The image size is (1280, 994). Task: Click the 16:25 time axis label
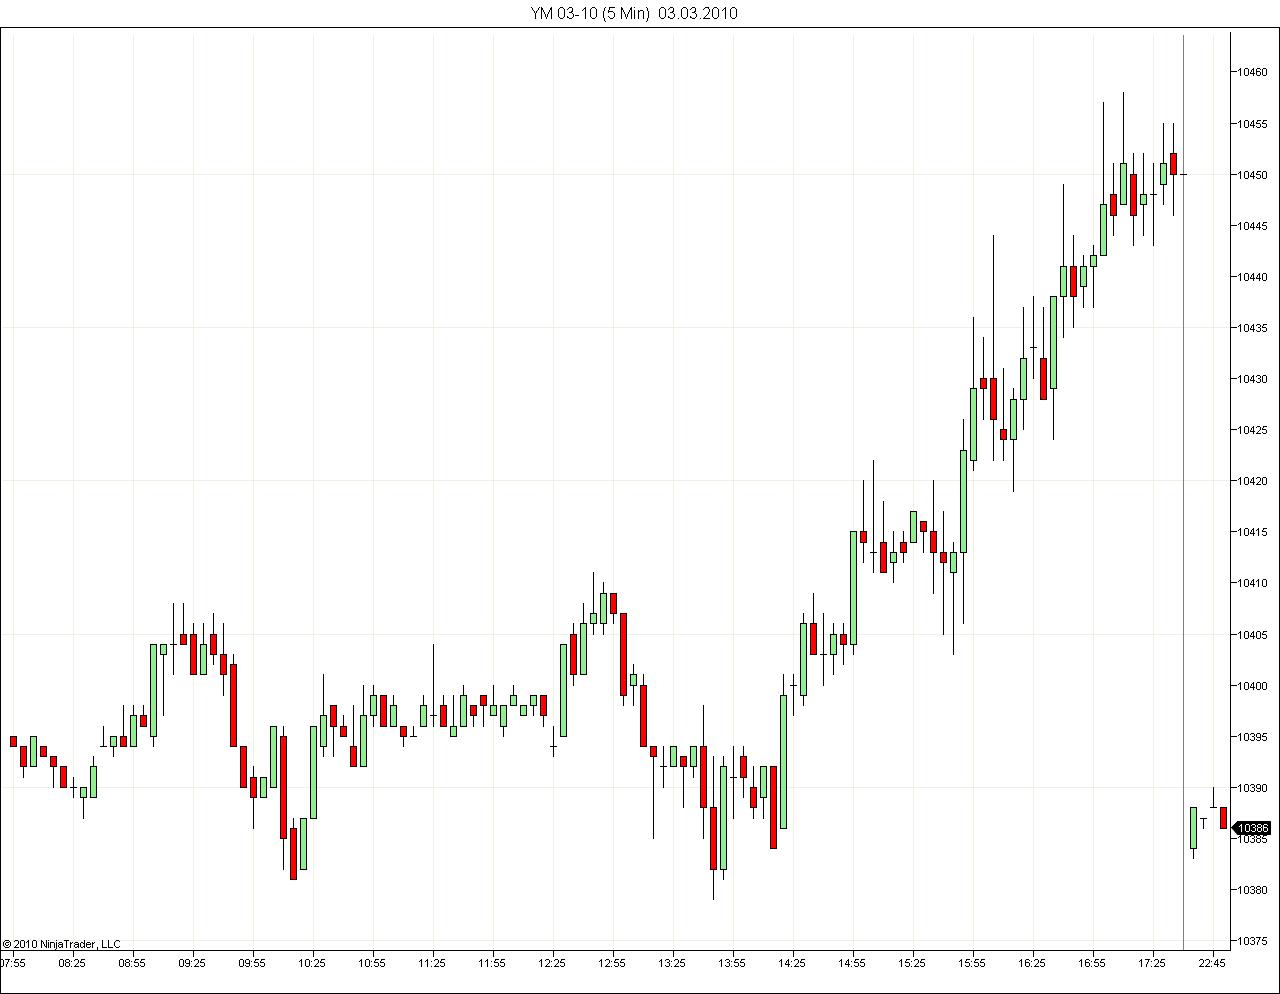[x=1032, y=964]
